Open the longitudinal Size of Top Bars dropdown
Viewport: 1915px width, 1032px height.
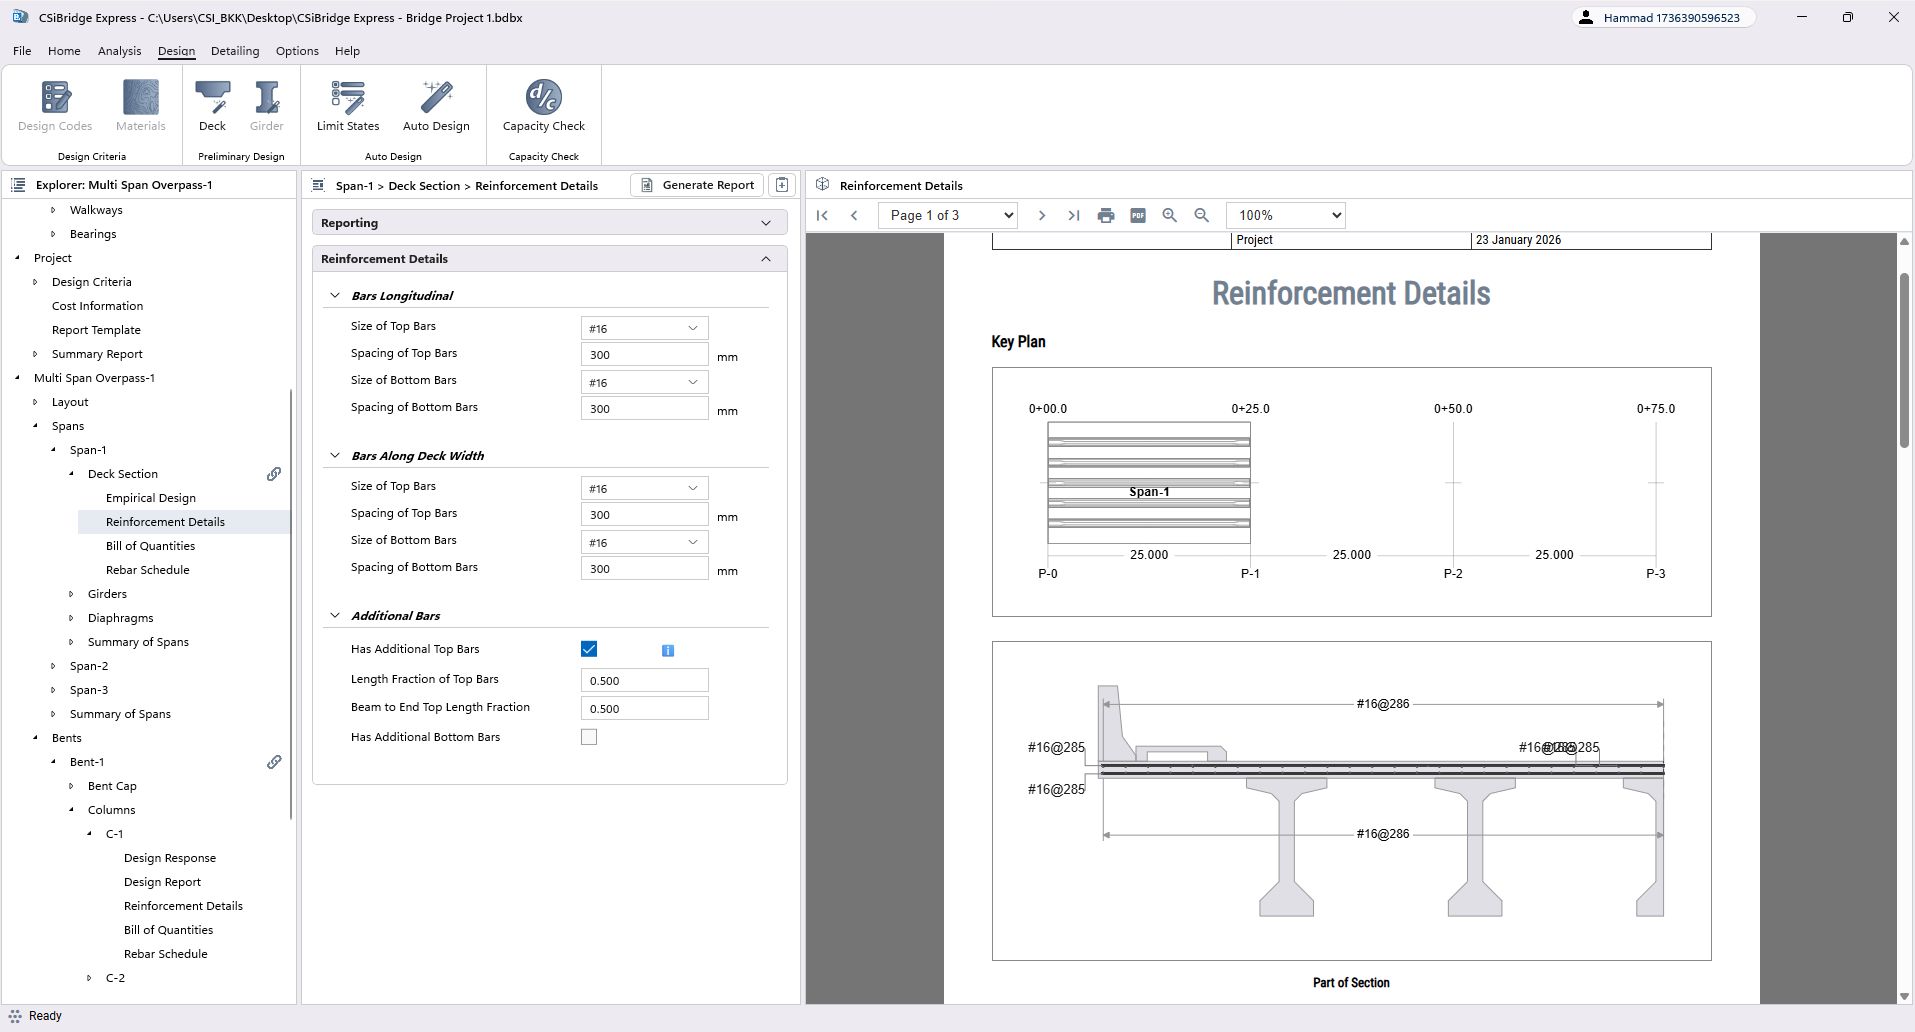pyautogui.click(x=644, y=328)
